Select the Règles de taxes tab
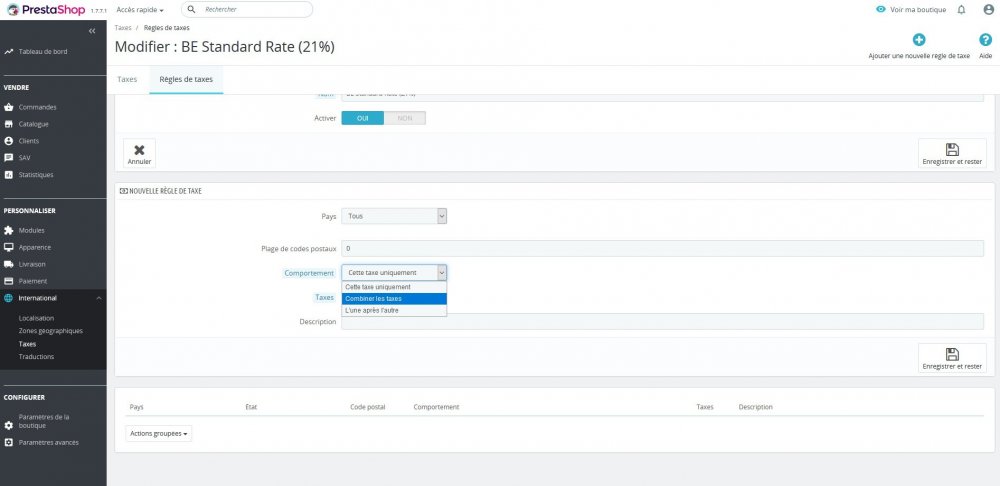1000x486 pixels. tap(186, 80)
